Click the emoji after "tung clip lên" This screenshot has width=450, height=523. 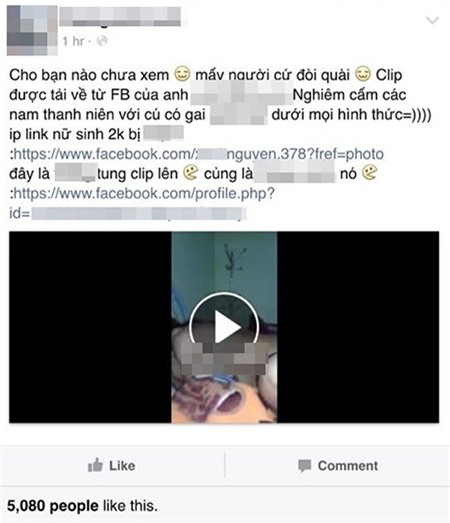click(x=191, y=173)
